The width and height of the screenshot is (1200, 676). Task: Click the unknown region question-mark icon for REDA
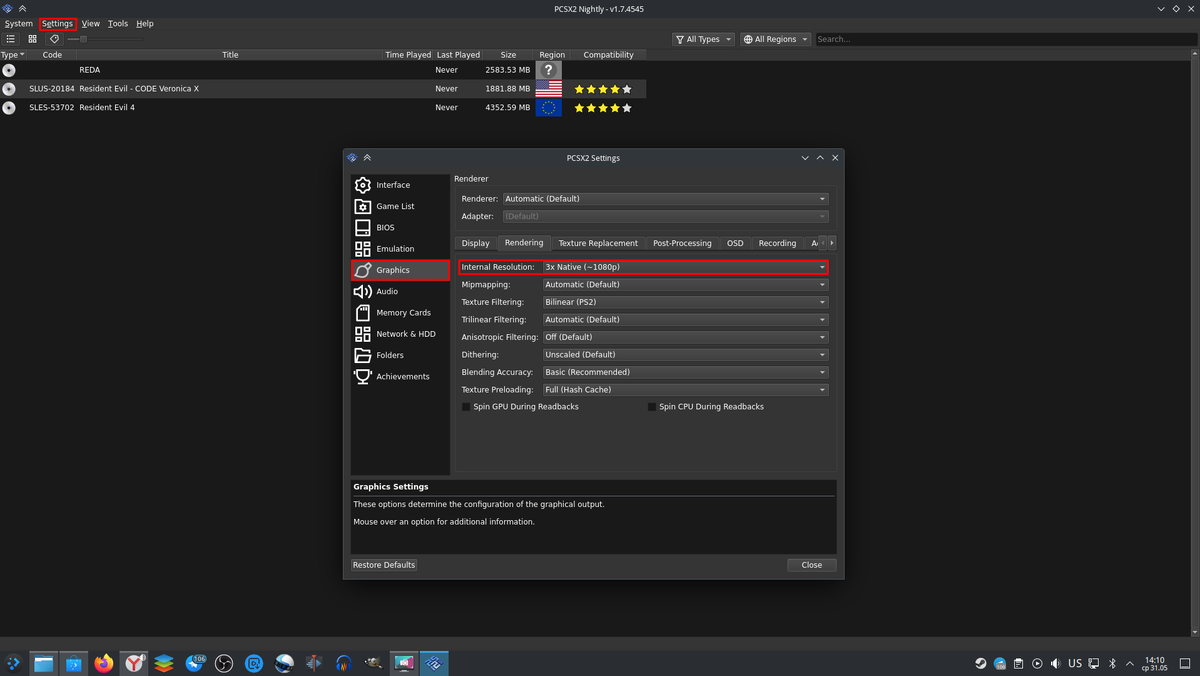(x=548, y=70)
